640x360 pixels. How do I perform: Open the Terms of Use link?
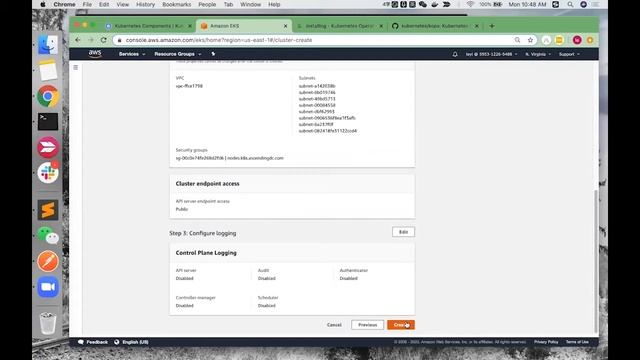click(x=577, y=342)
